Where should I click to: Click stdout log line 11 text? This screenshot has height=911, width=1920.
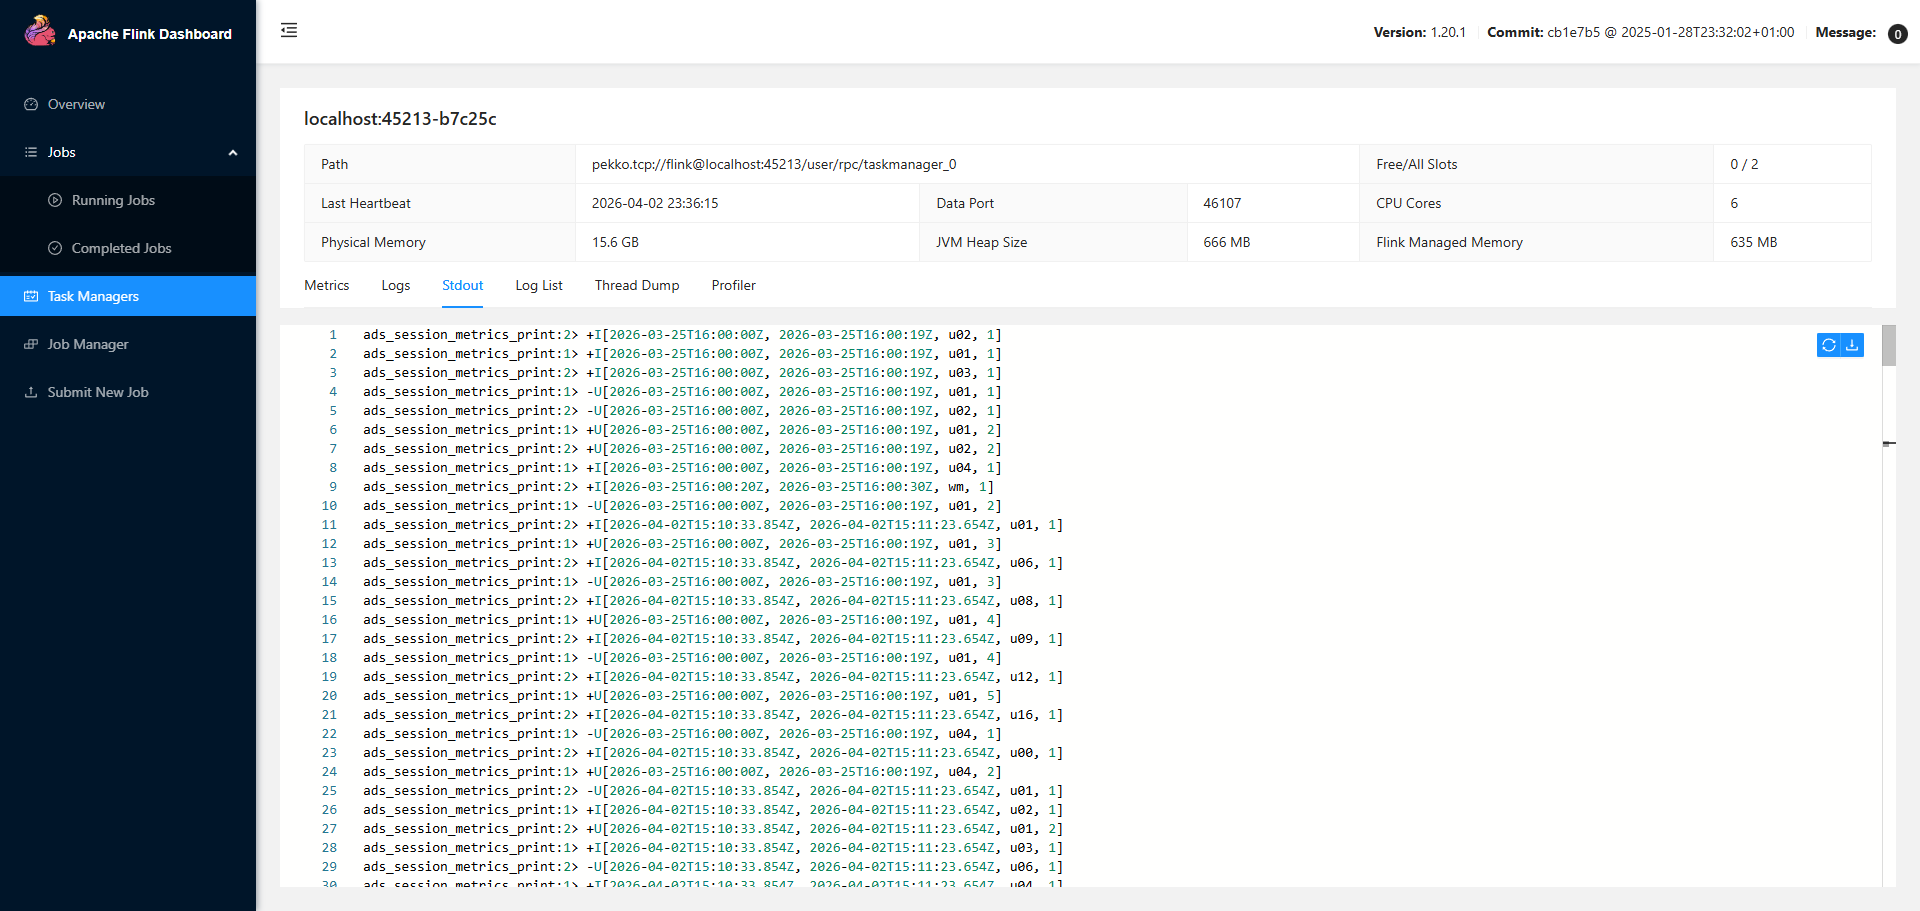coord(712,525)
